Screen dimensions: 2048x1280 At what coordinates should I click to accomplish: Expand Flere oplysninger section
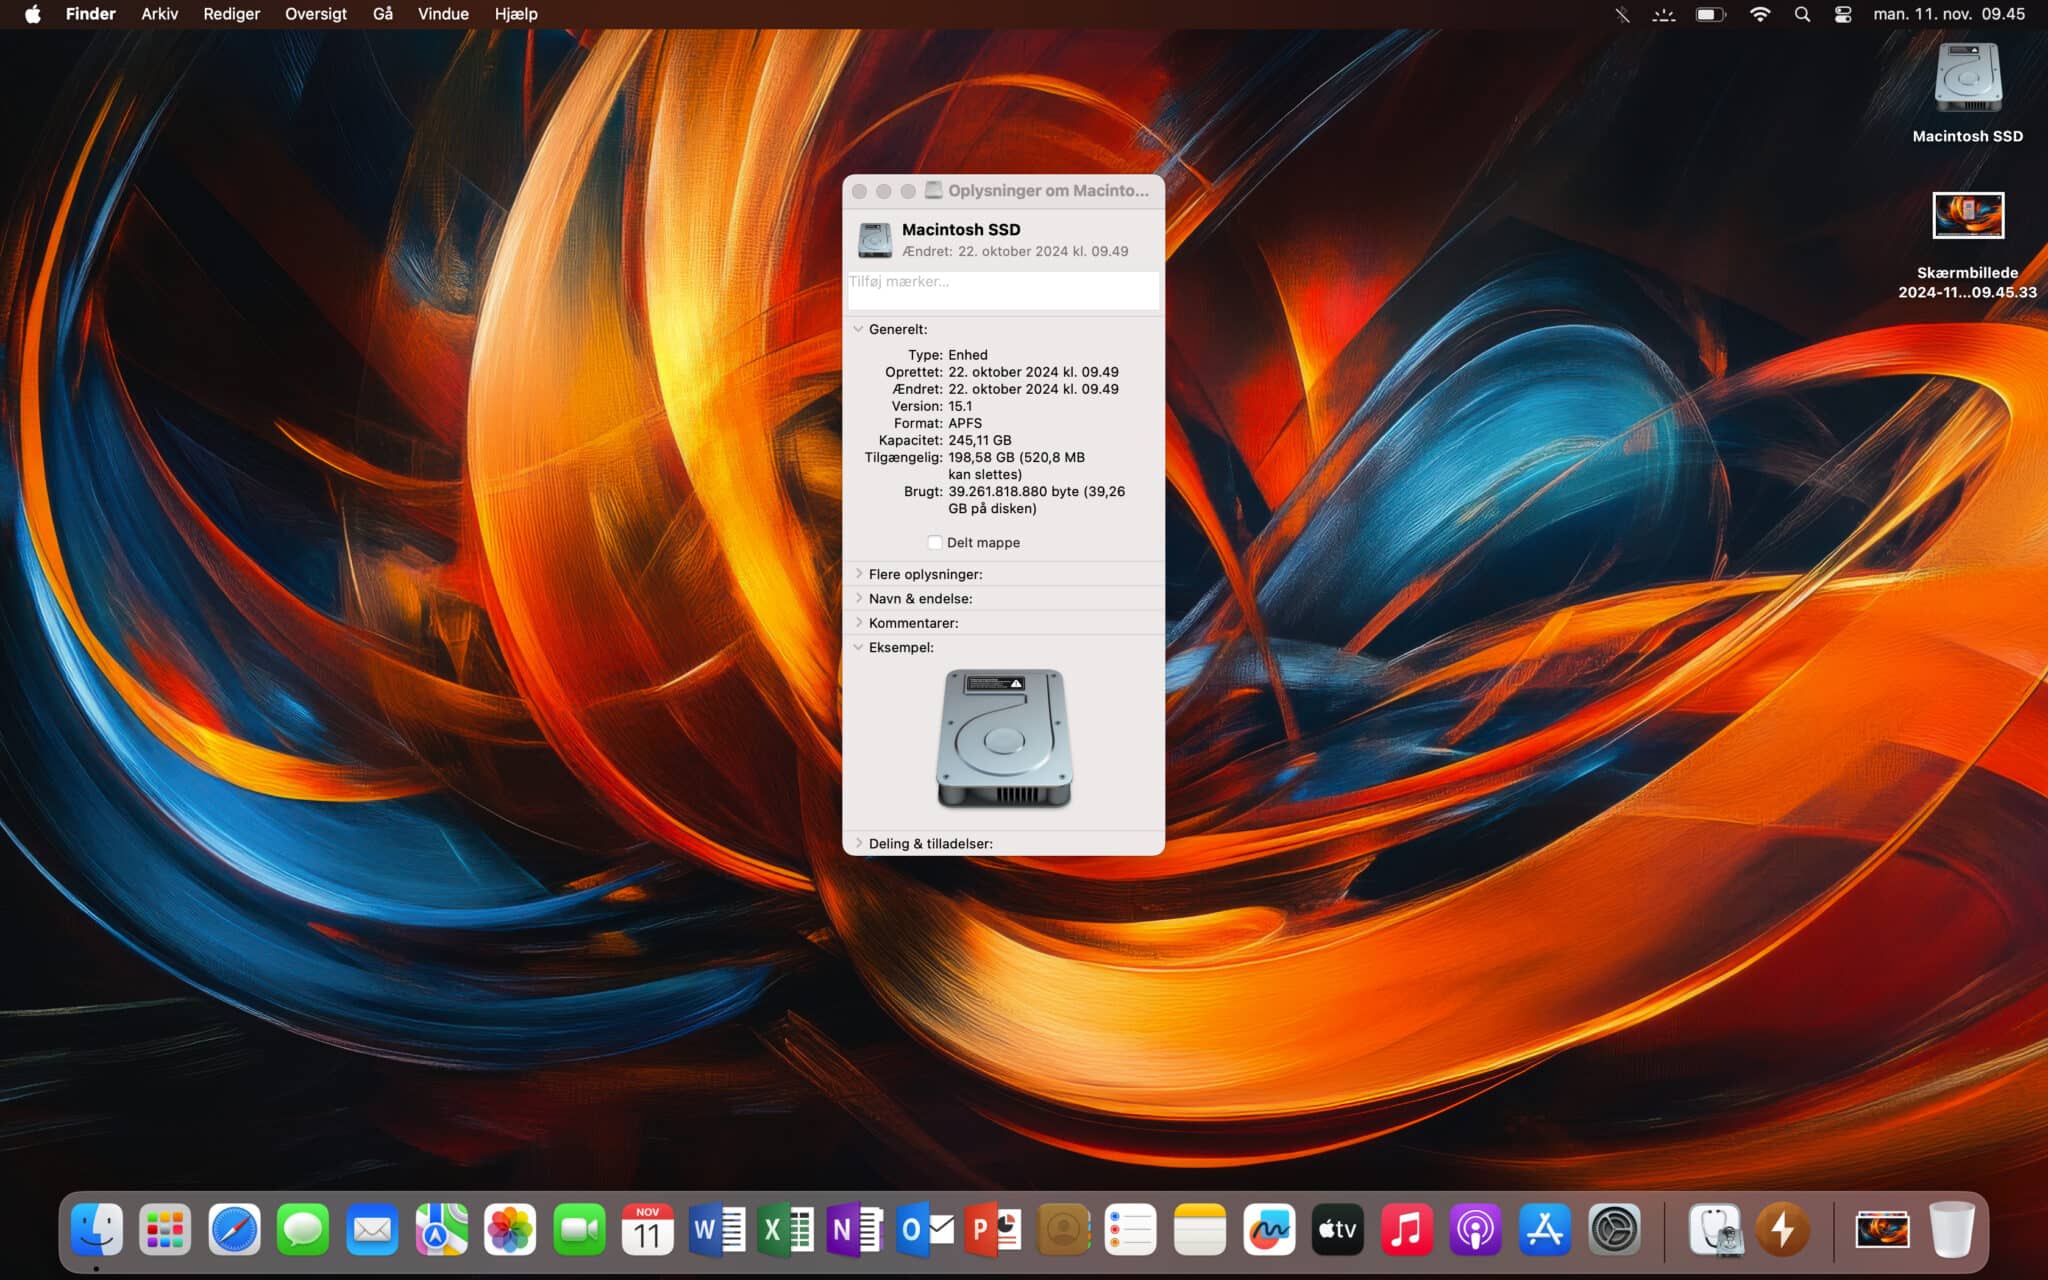858,574
